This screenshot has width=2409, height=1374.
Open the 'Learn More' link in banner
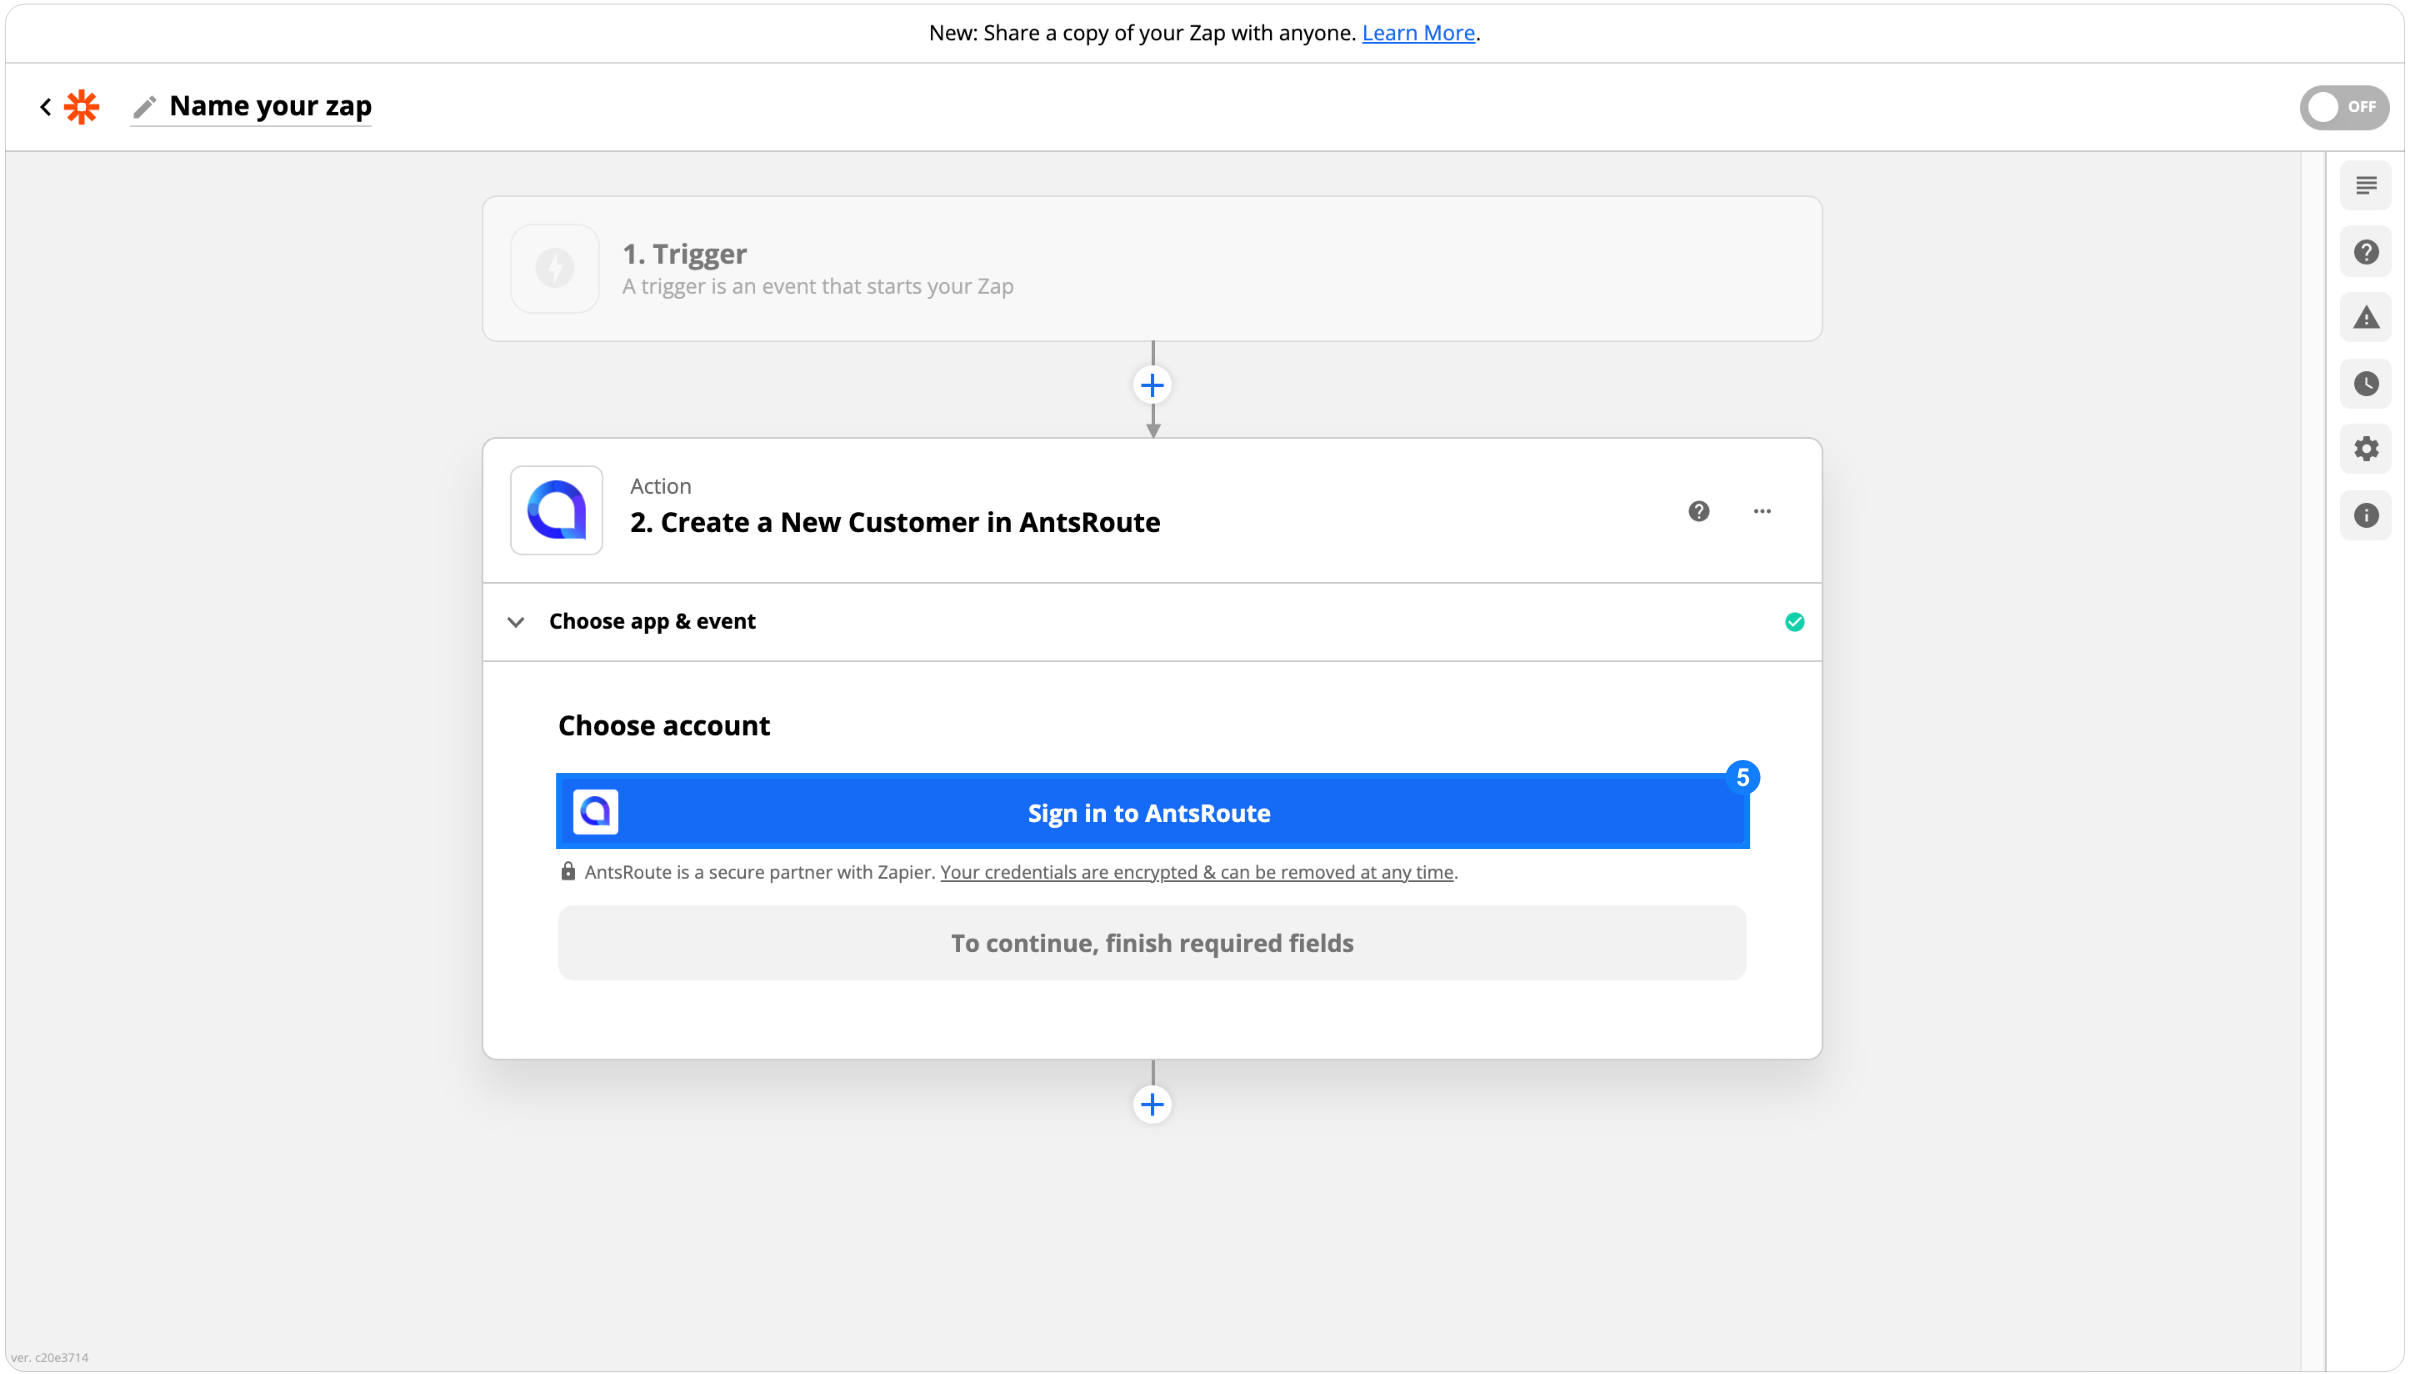pos(1418,33)
